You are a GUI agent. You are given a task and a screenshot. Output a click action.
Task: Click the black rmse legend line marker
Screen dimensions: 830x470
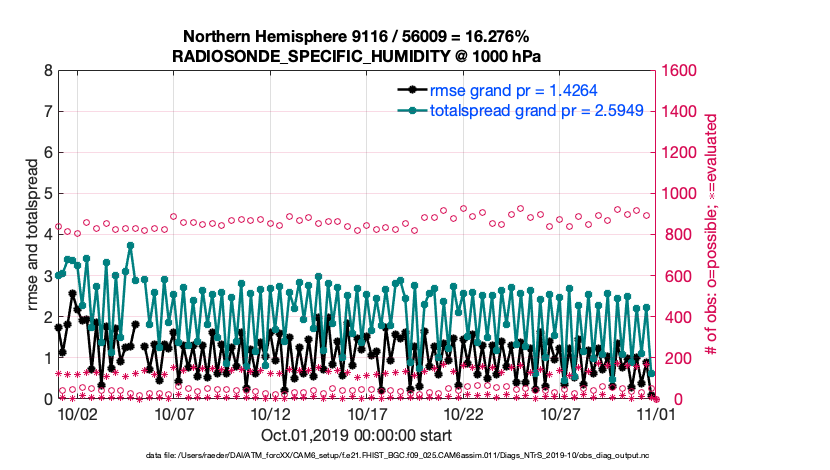(x=406, y=88)
